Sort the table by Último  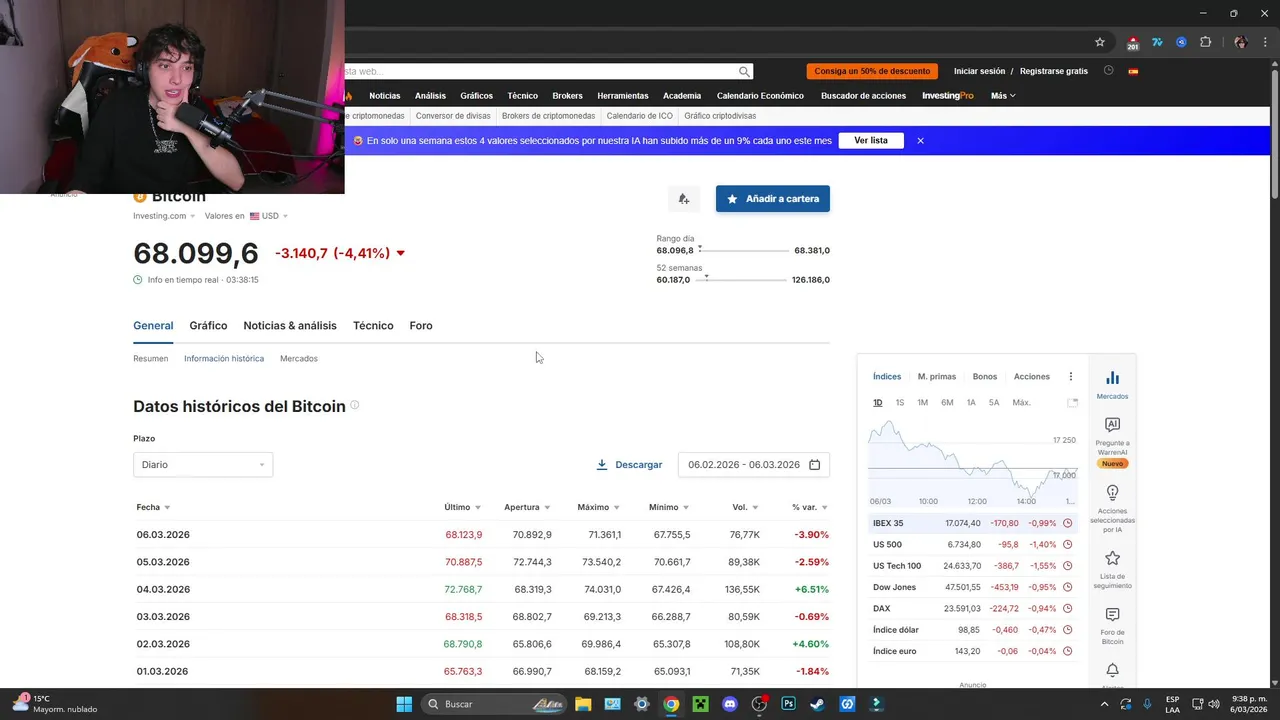[x=463, y=507]
